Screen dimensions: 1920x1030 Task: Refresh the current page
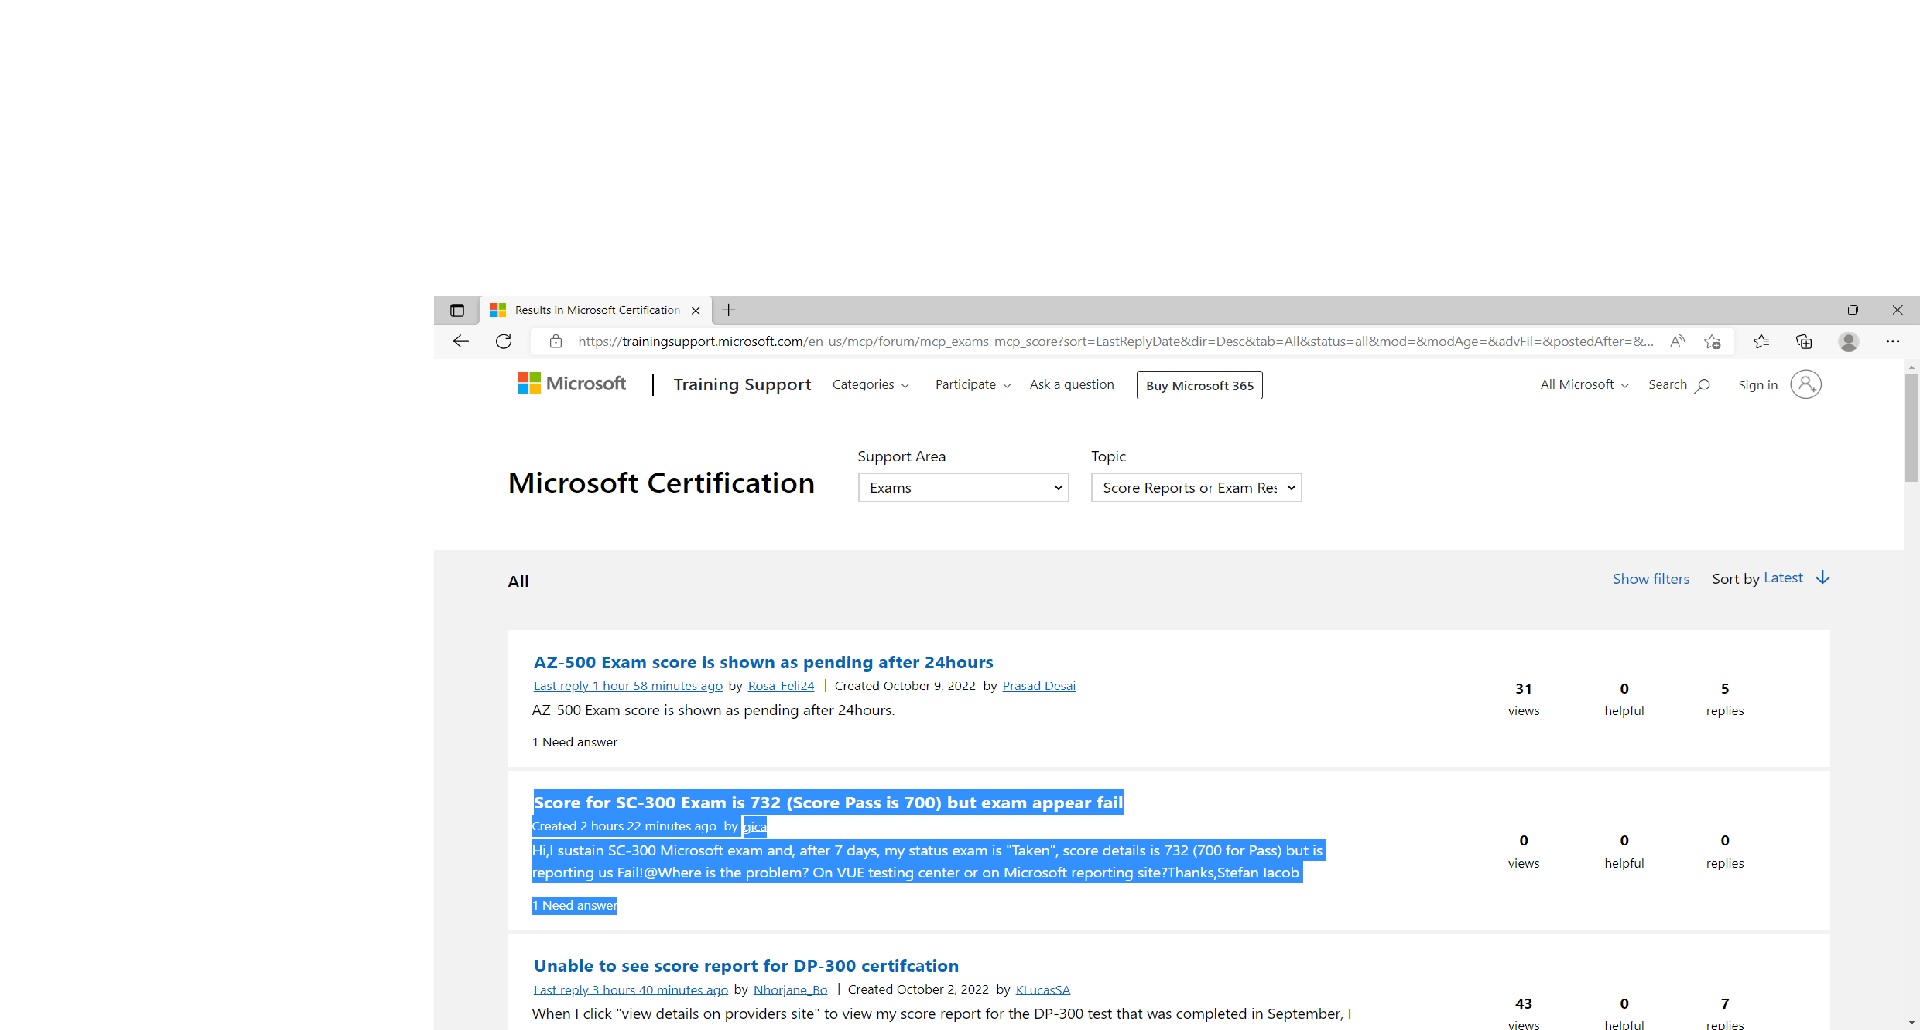pyautogui.click(x=504, y=341)
